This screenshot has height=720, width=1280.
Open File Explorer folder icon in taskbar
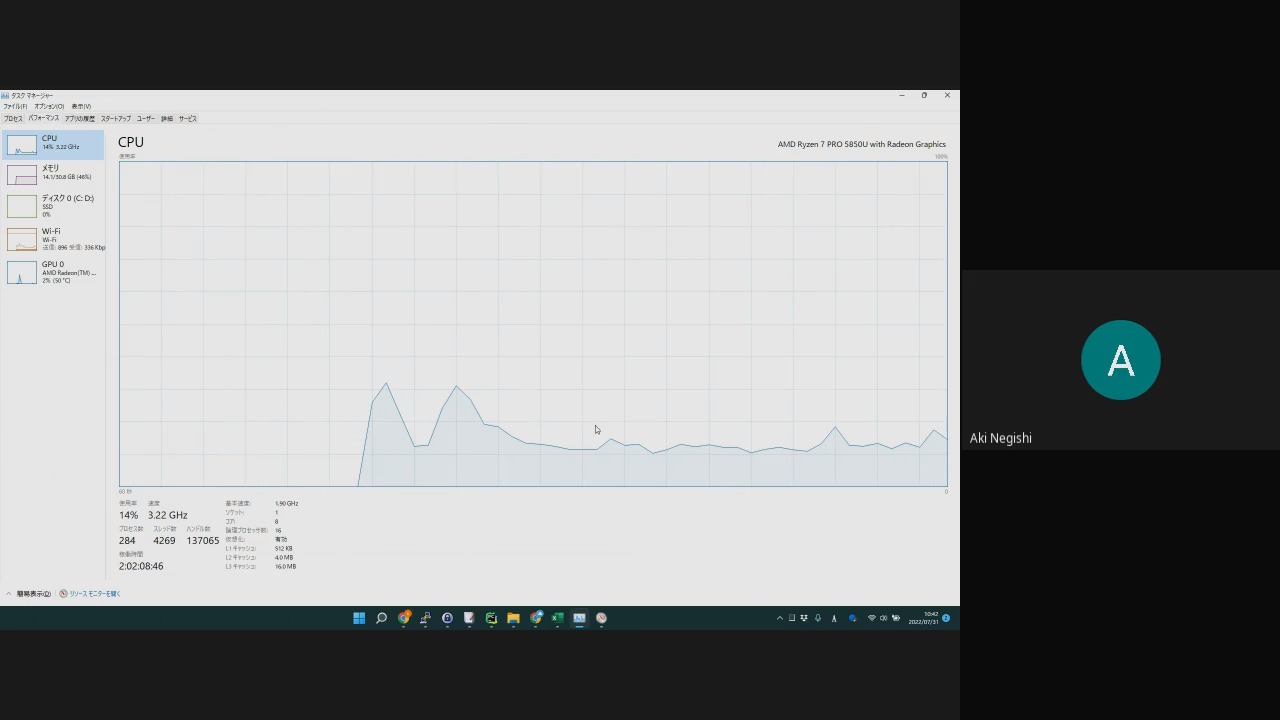(513, 618)
